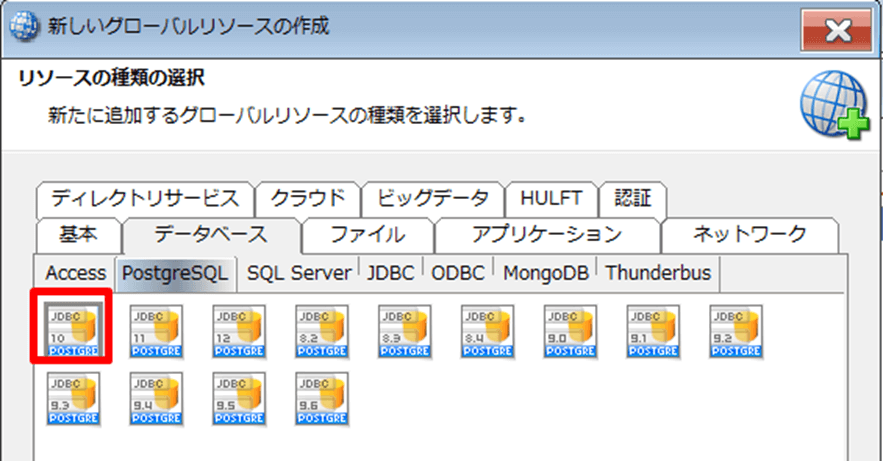Pick the PostgreSQL 9.1 JDBC icon
The image size is (883, 461).
[x=653, y=331]
